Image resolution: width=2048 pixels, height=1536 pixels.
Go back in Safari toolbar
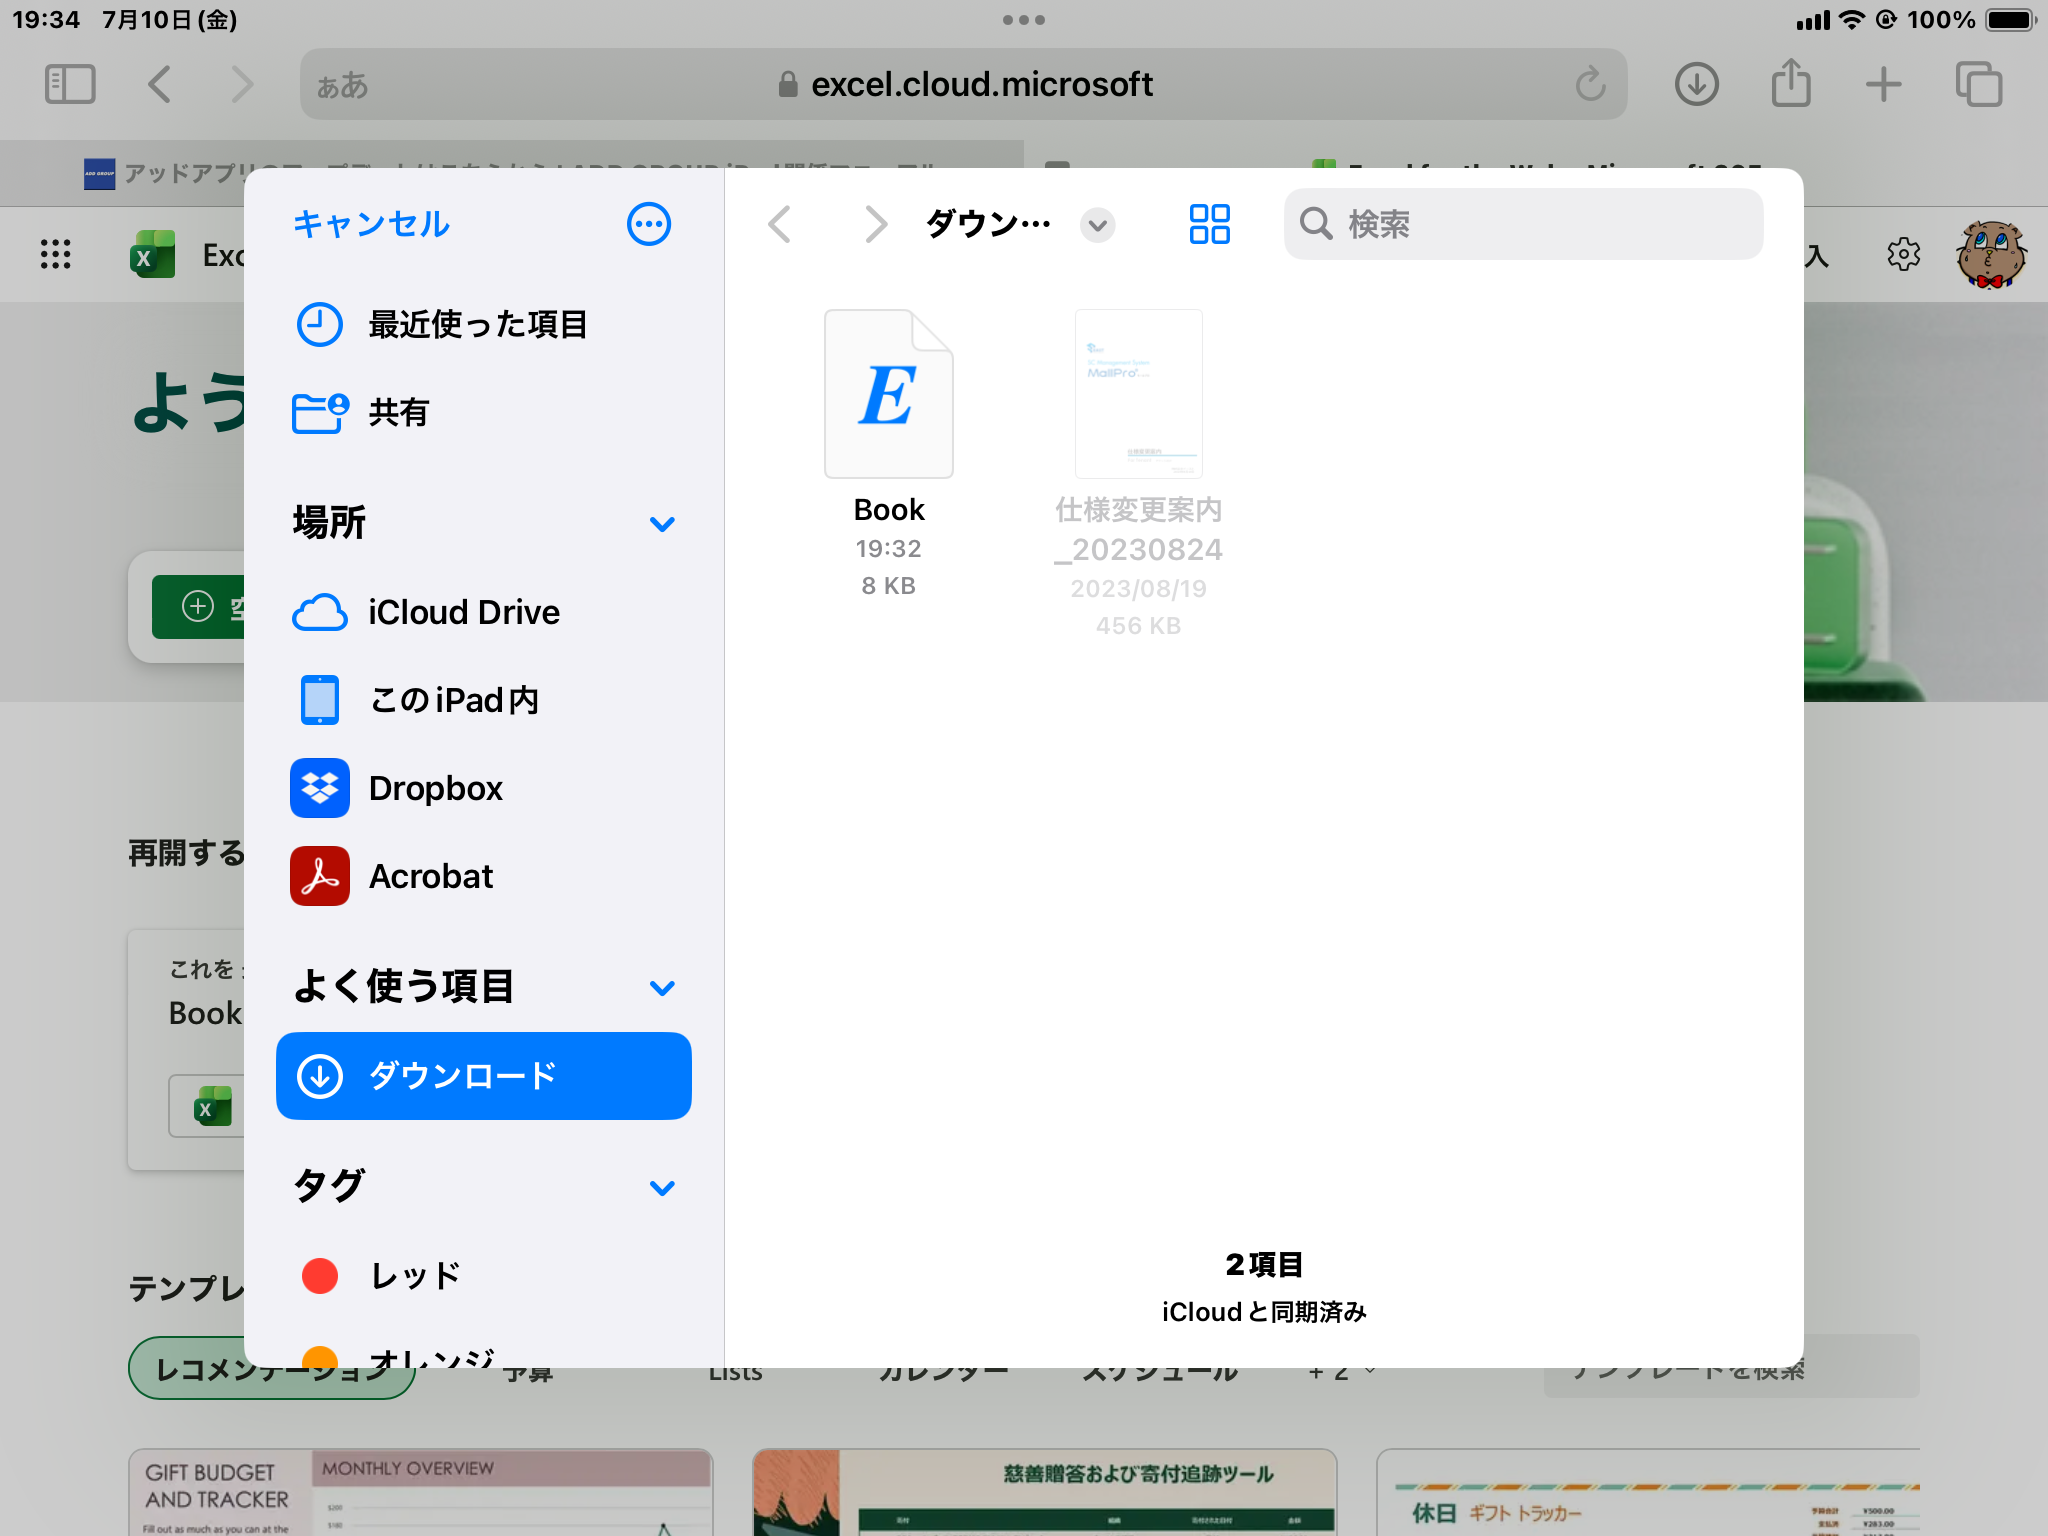[160, 84]
